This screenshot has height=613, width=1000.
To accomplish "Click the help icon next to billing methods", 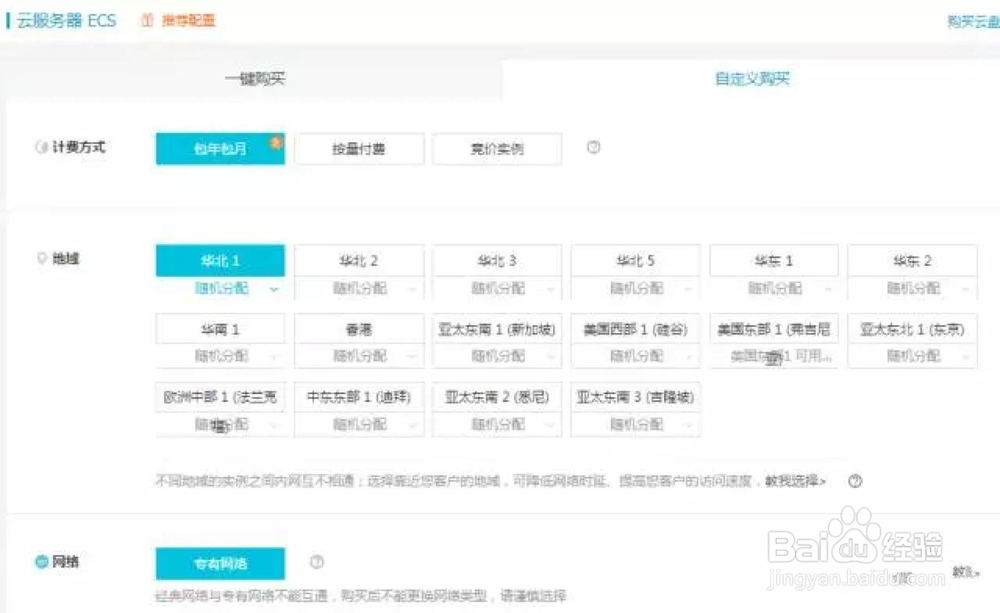I will [x=593, y=147].
